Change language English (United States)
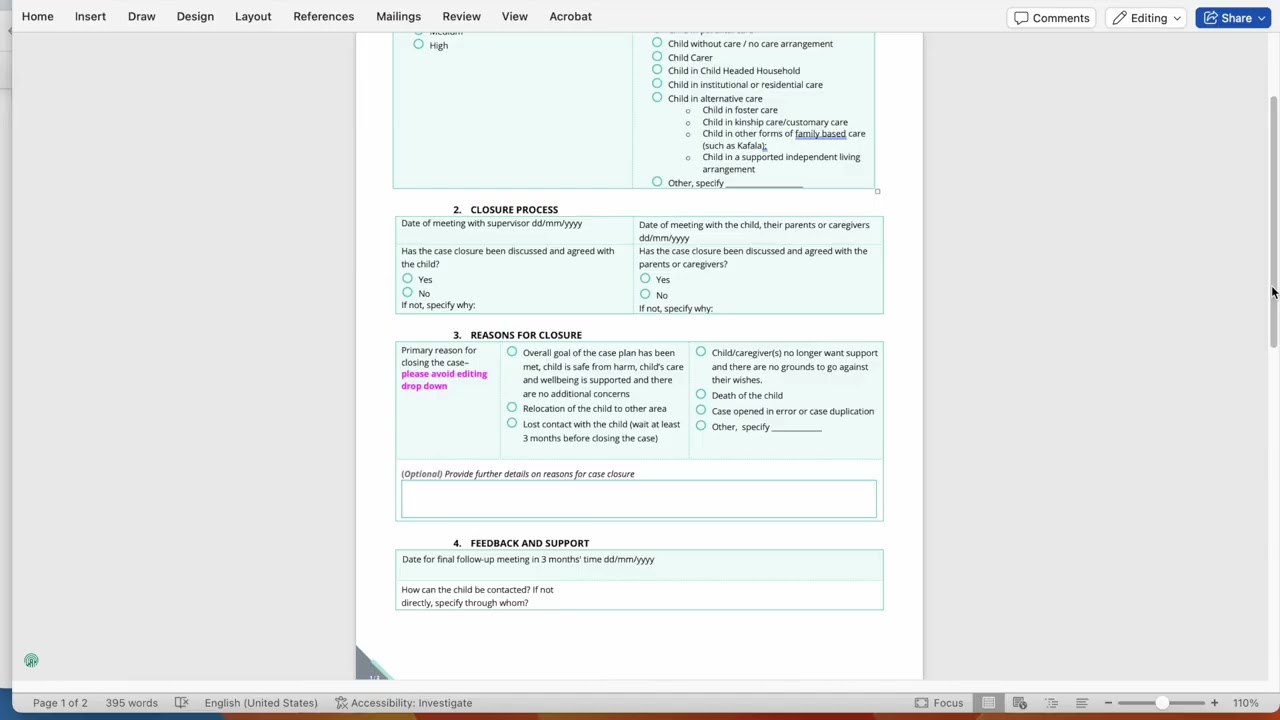Screen dimensions: 1280x720 coord(261,703)
